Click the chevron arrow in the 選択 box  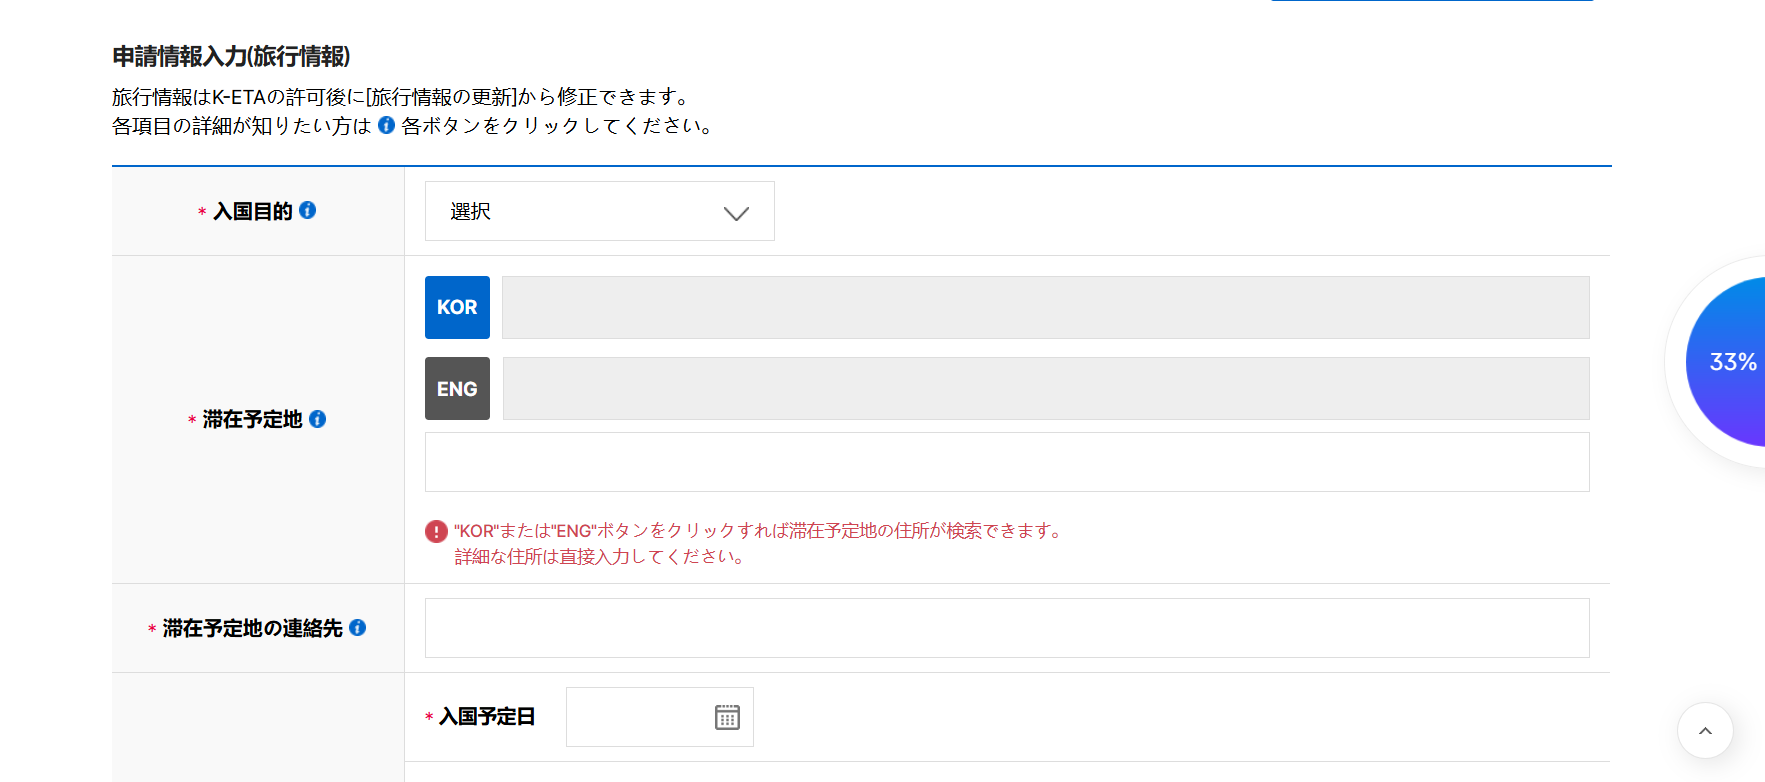coord(736,213)
